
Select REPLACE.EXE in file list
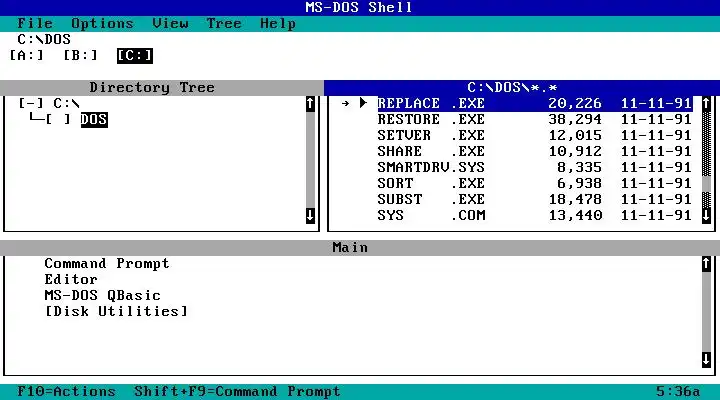(535, 103)
